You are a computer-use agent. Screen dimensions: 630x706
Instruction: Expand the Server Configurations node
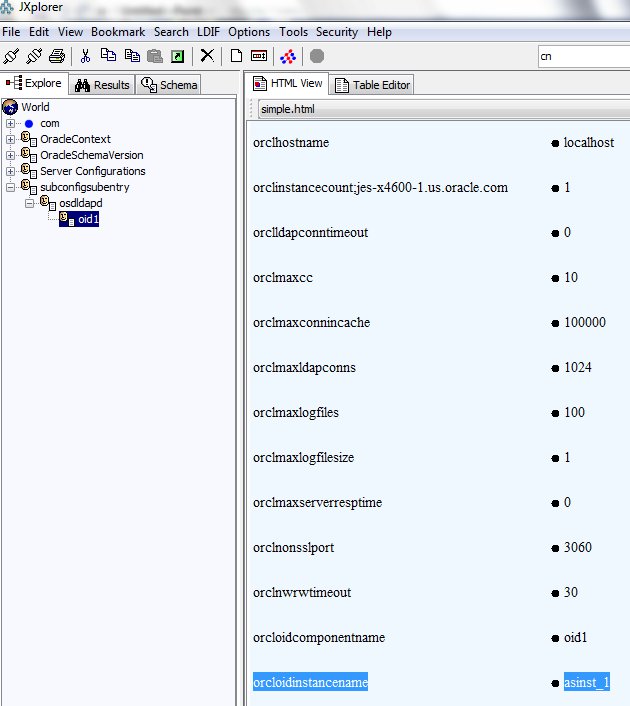[x=10, y=171]
